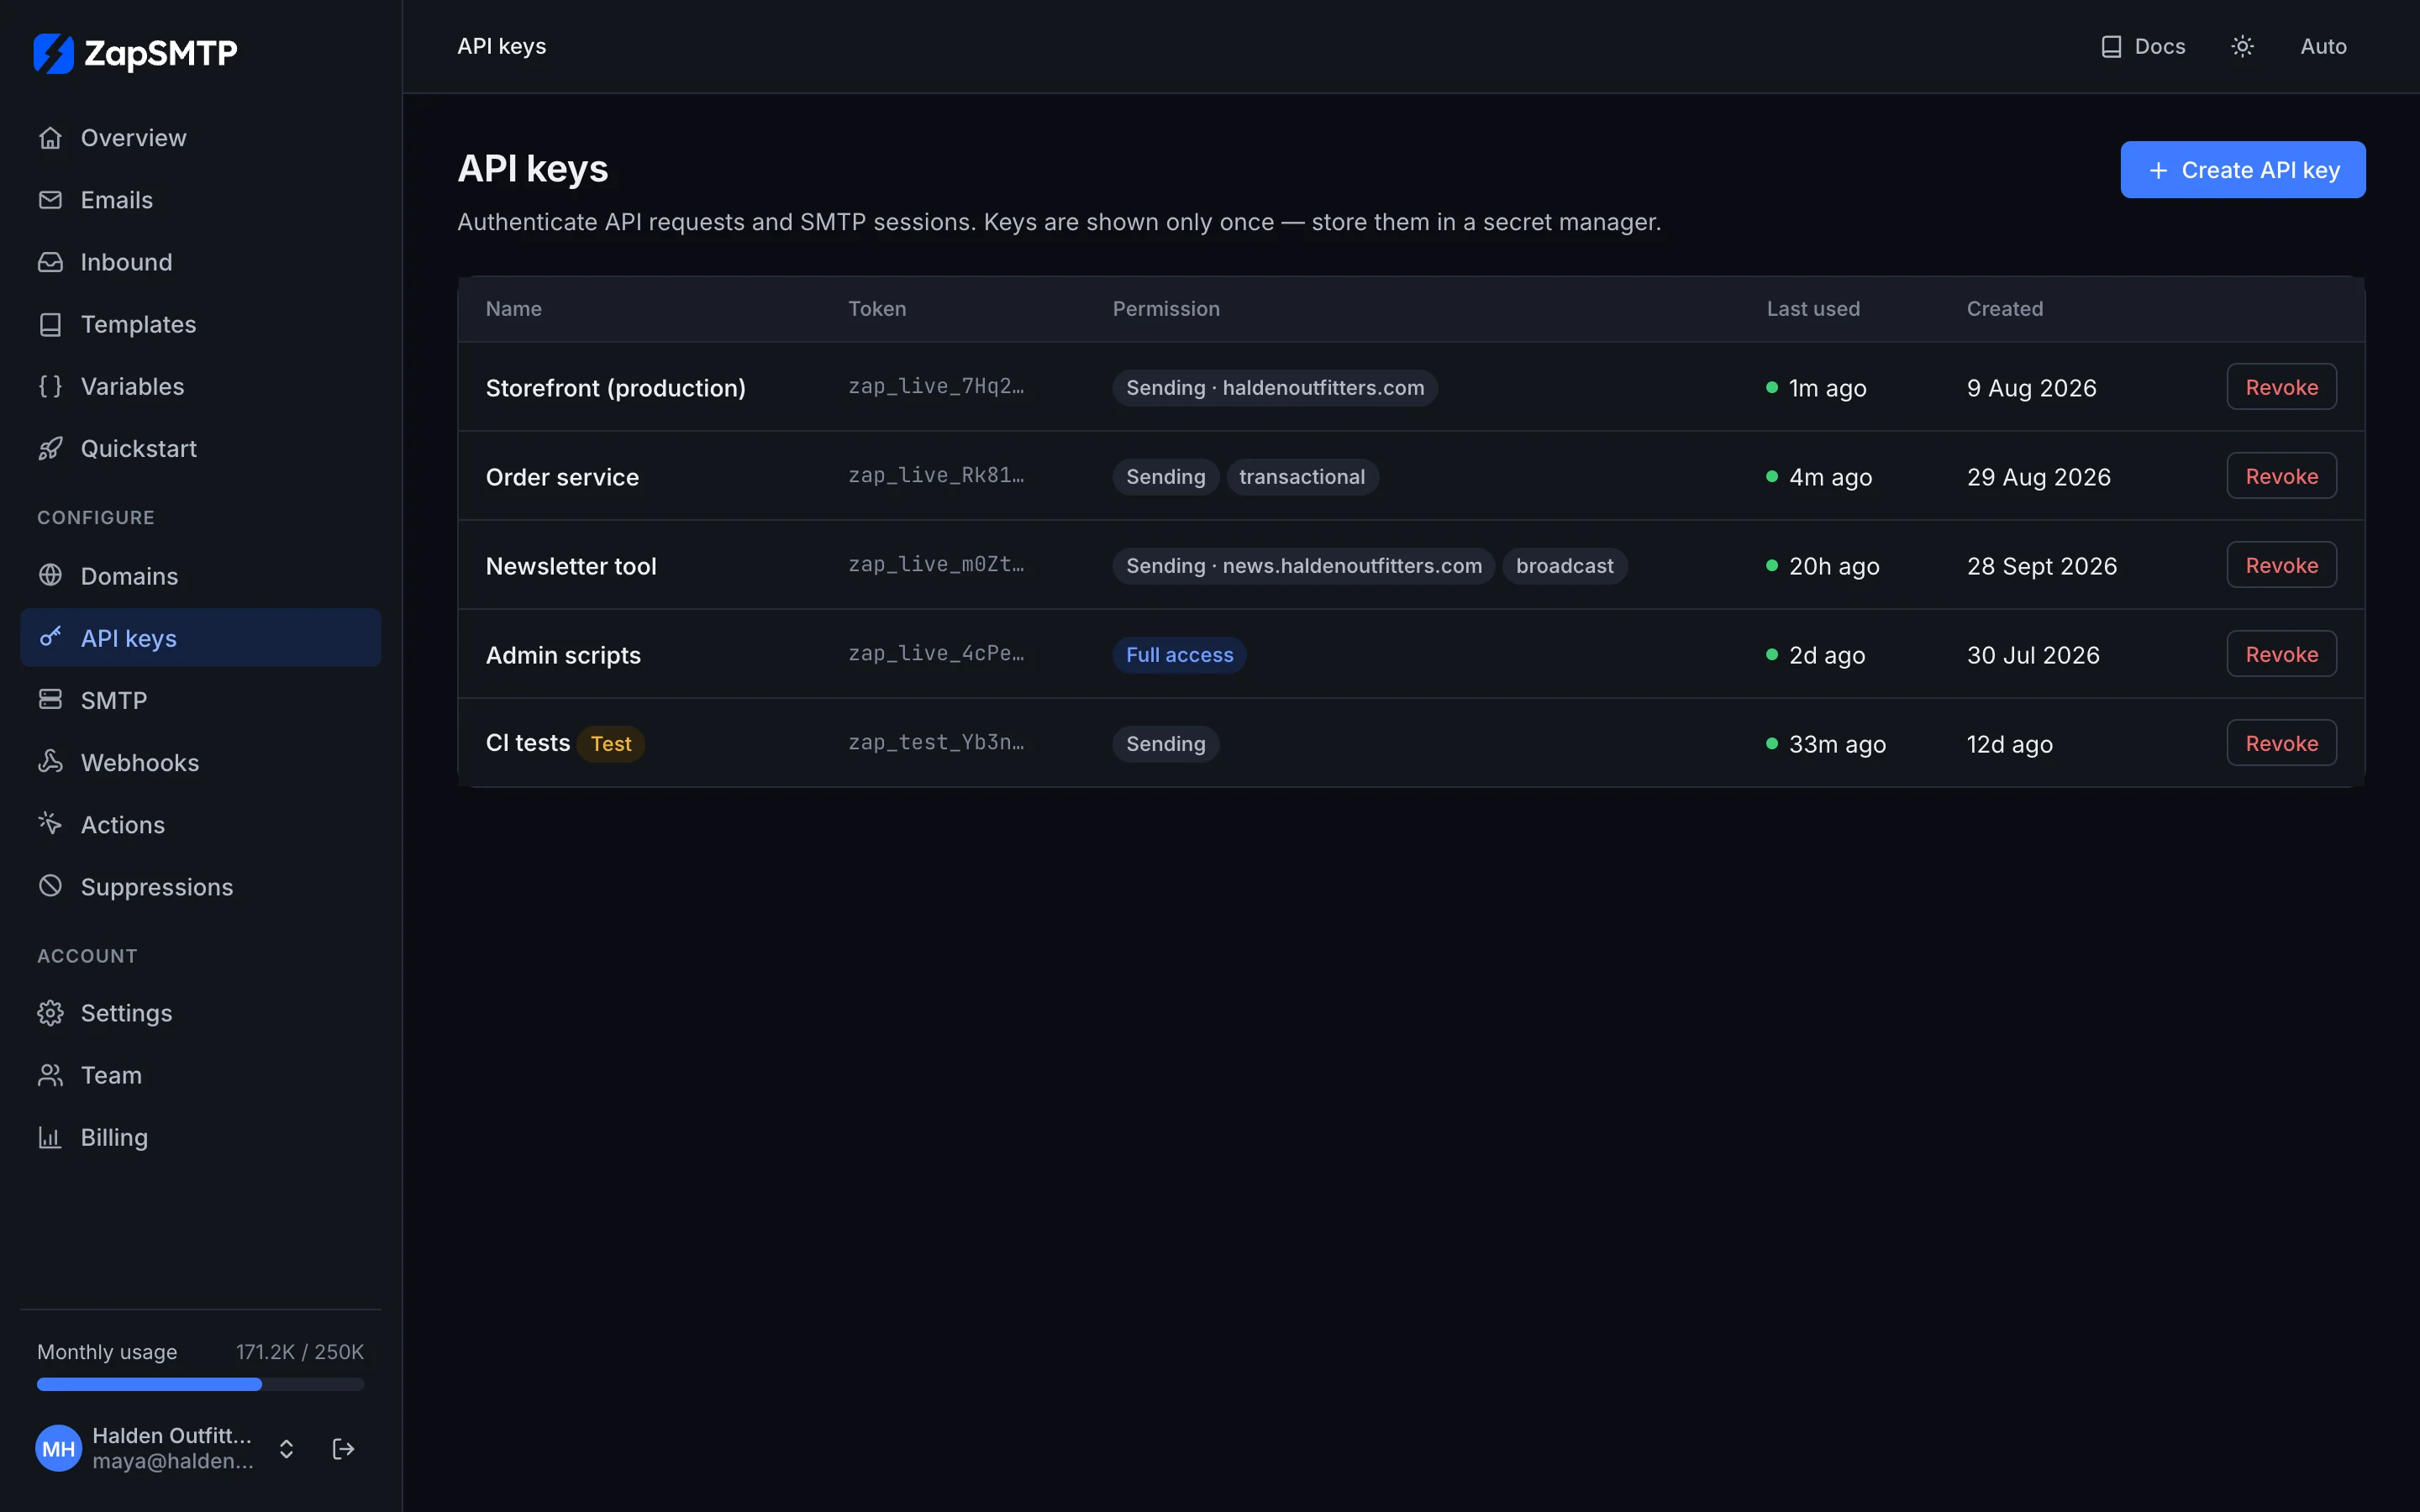Click the sun theme icon
2420x1512 pixels.
click(2242, 46)
